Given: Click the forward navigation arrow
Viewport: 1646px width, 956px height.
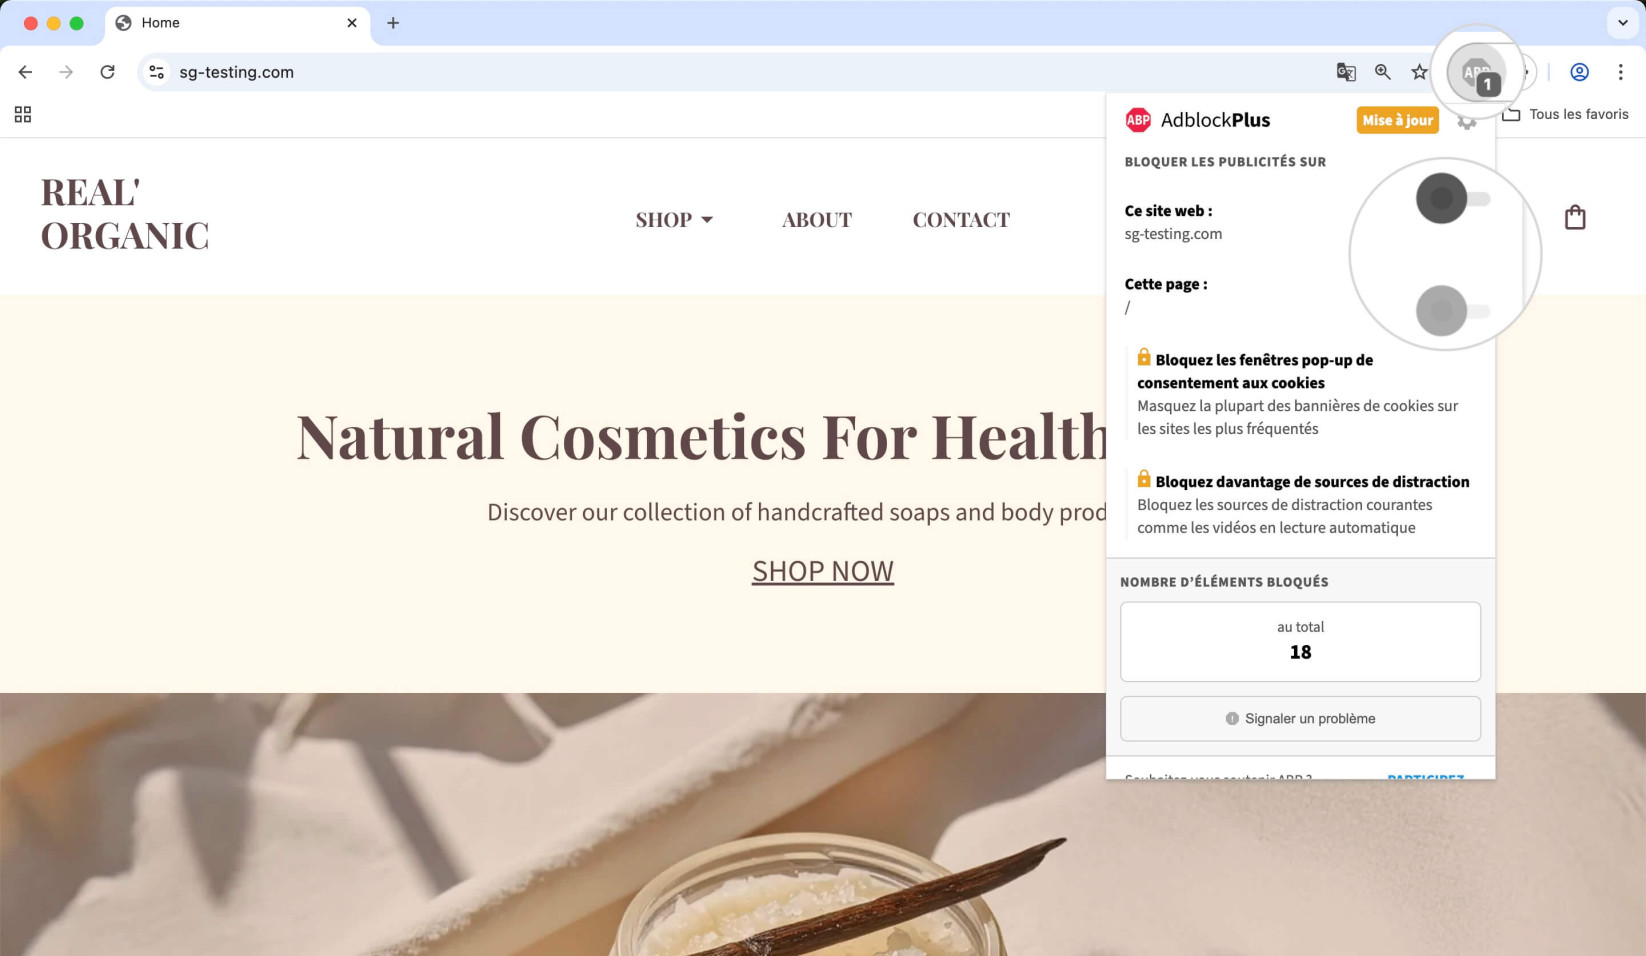Looking at the screenshot, I should (x=66, y=72).
